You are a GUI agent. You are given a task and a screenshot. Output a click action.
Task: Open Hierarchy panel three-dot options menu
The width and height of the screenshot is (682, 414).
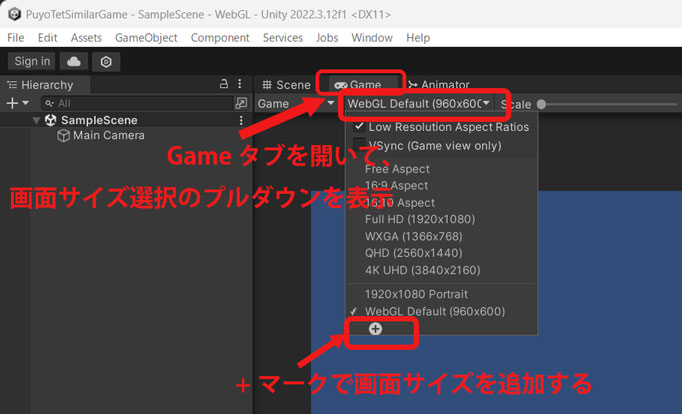(240, 83)
